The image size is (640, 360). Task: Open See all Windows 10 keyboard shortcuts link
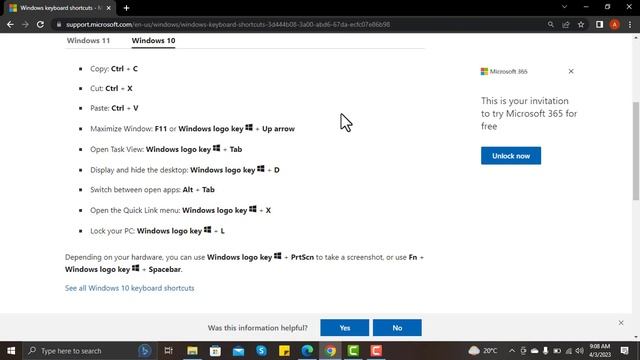pos(129,288)
